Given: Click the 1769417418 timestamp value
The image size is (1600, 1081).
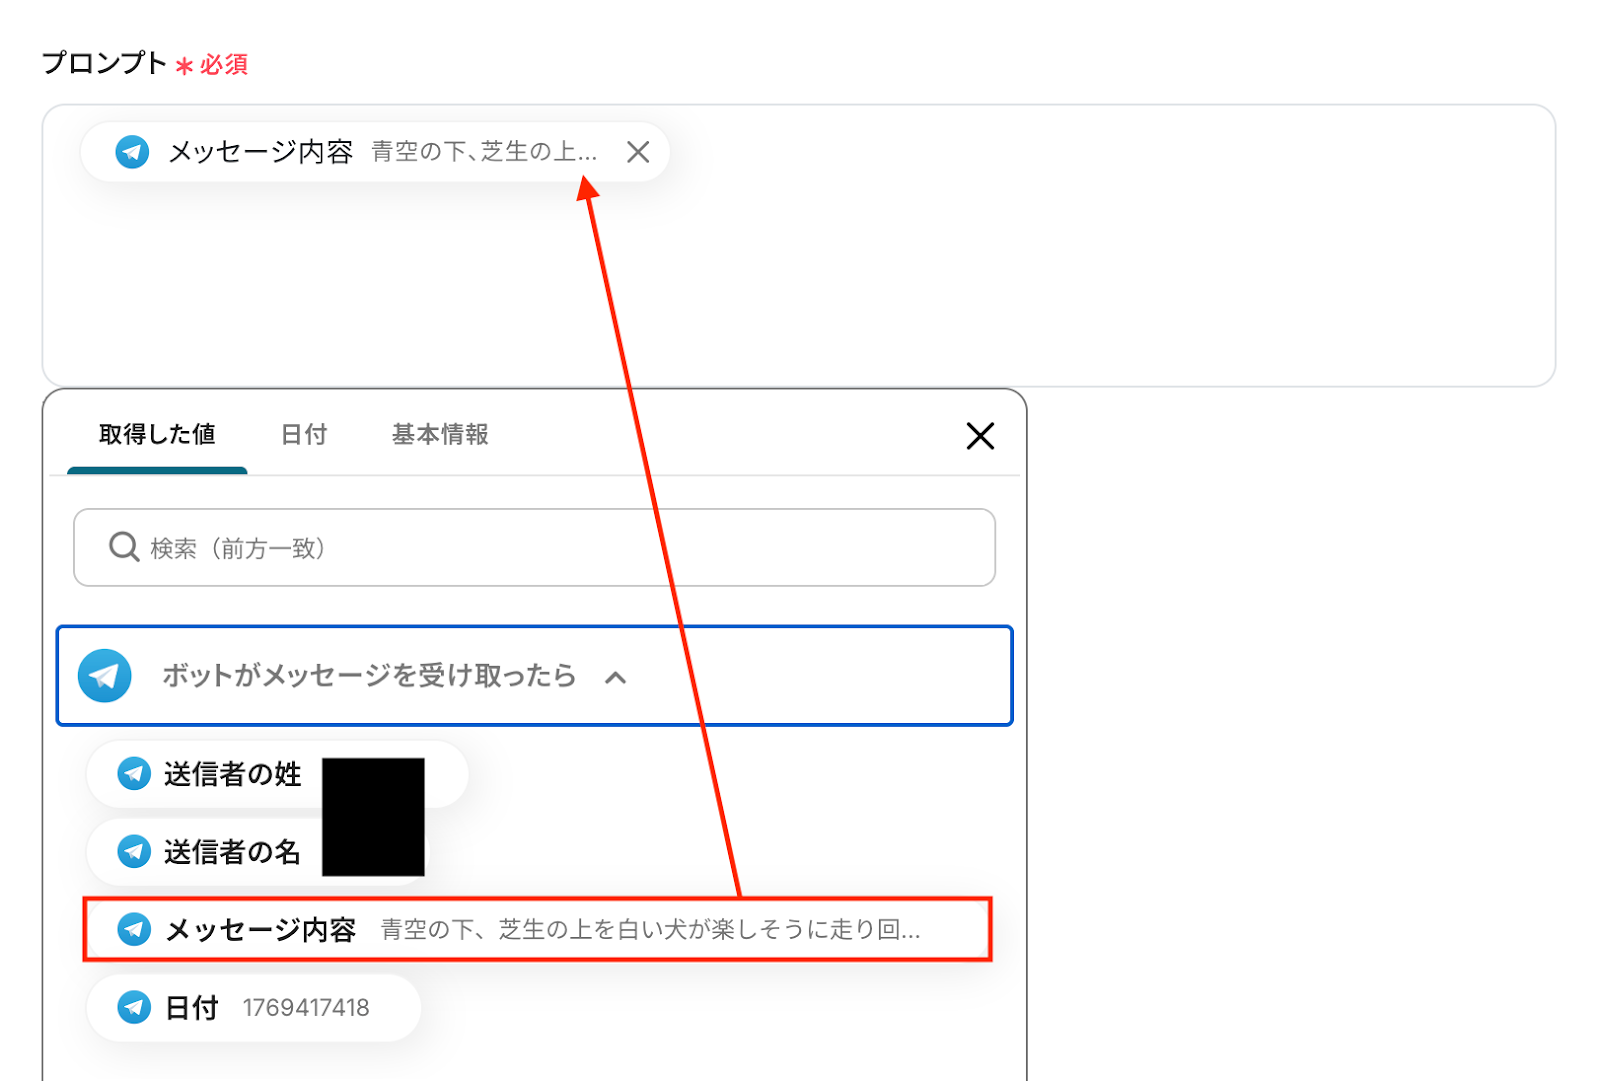Looking at the screenshot, I should [306, 1008].
